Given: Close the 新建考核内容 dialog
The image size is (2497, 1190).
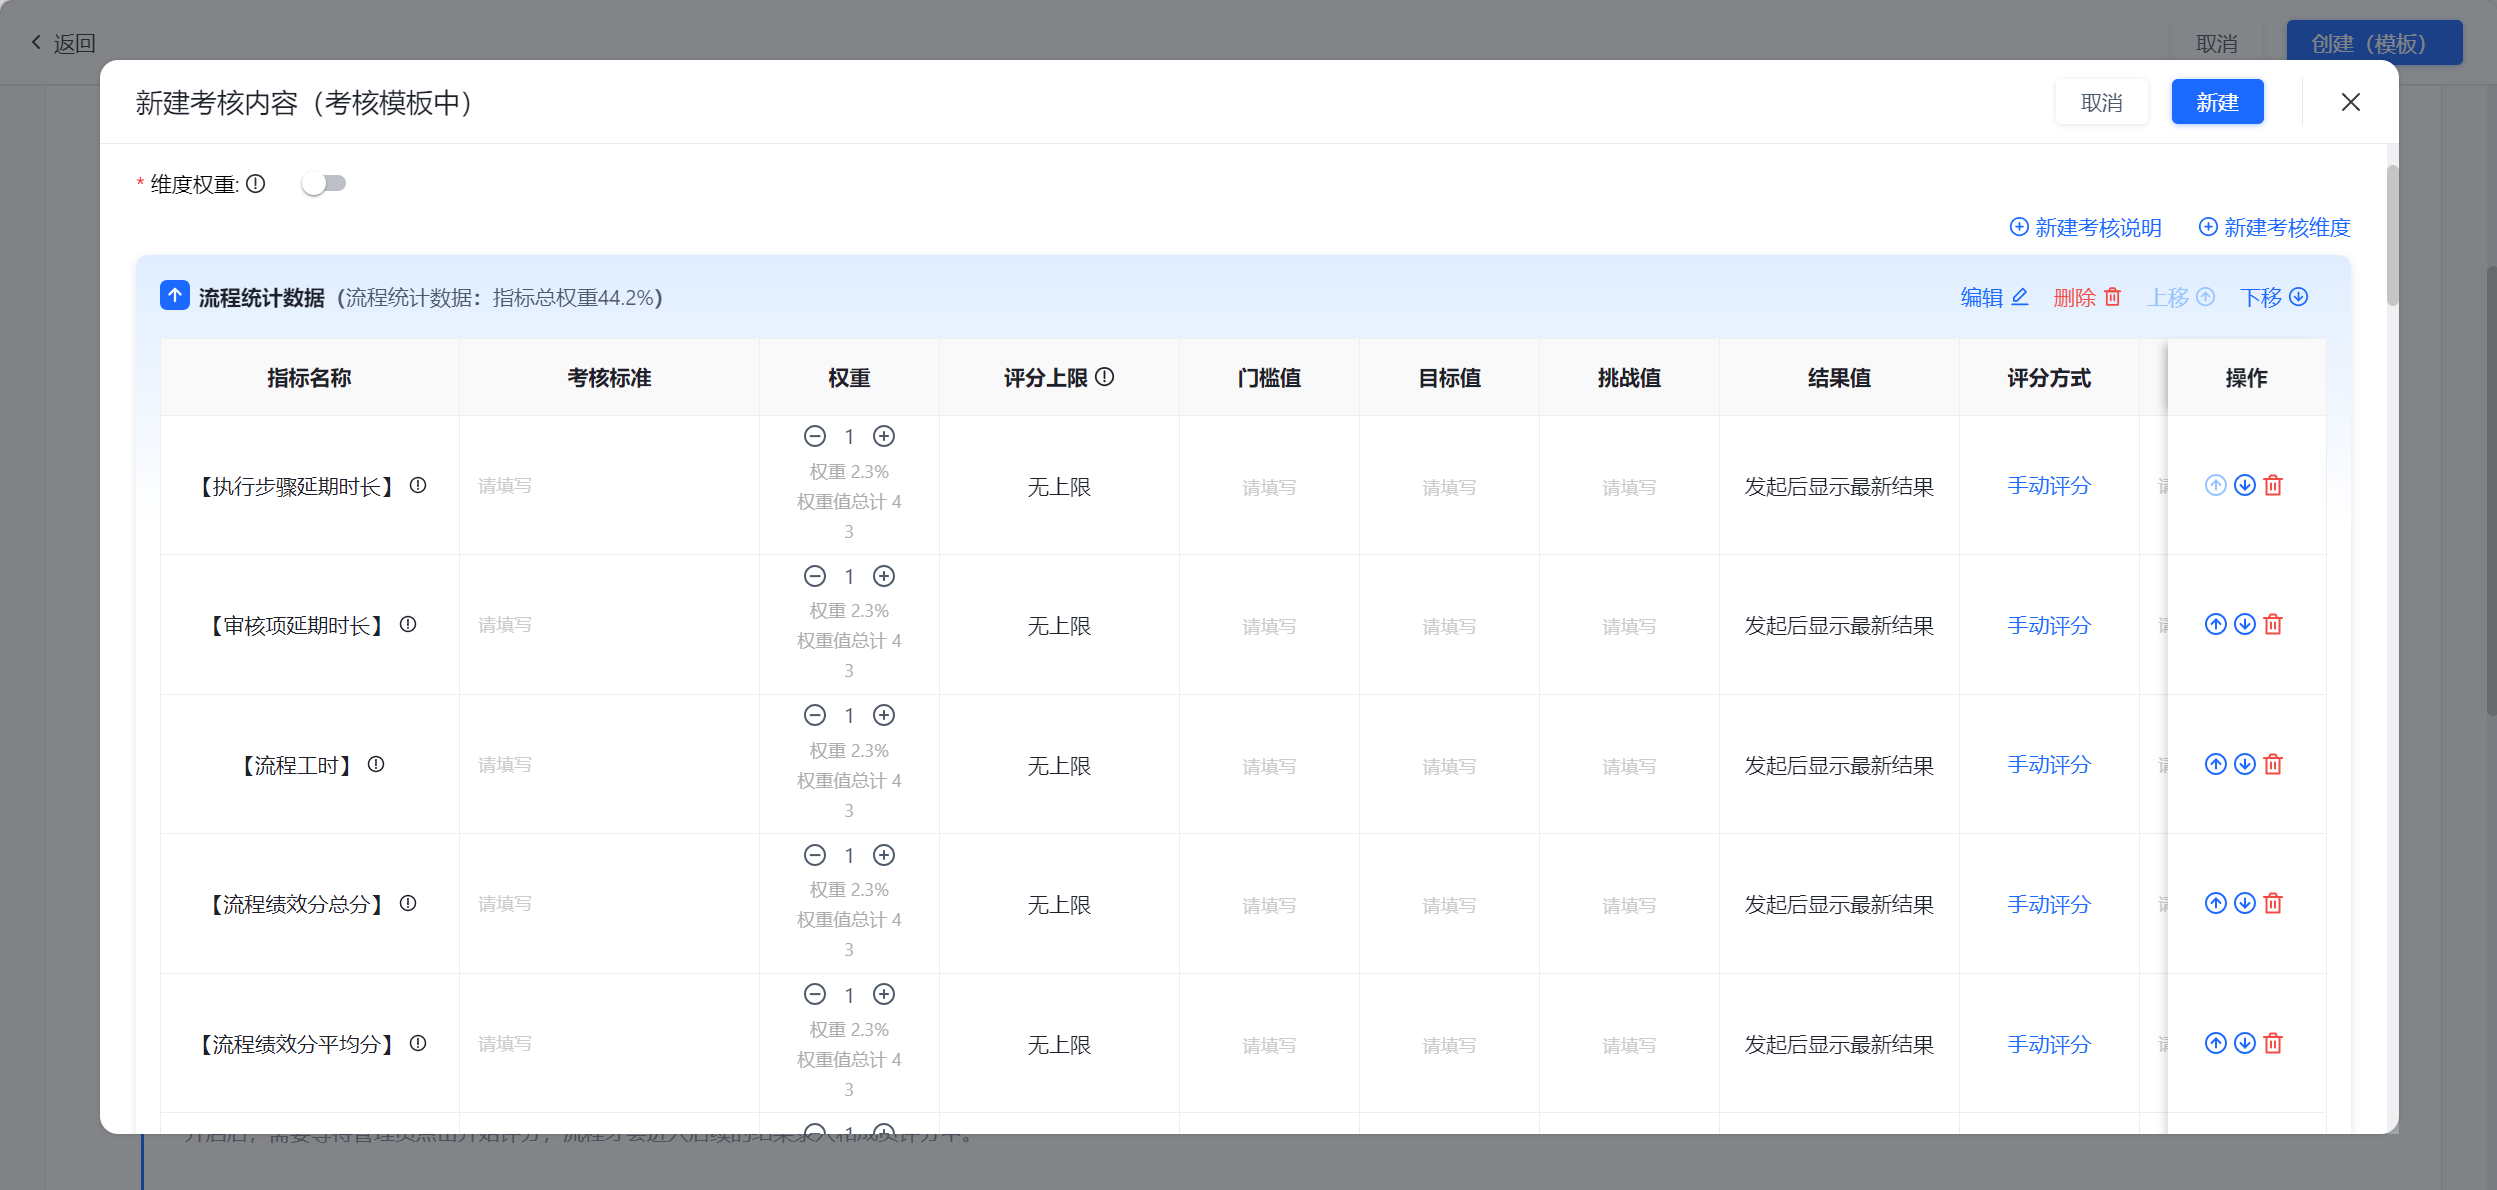Looking at the screenshot, I should 2351,103.
